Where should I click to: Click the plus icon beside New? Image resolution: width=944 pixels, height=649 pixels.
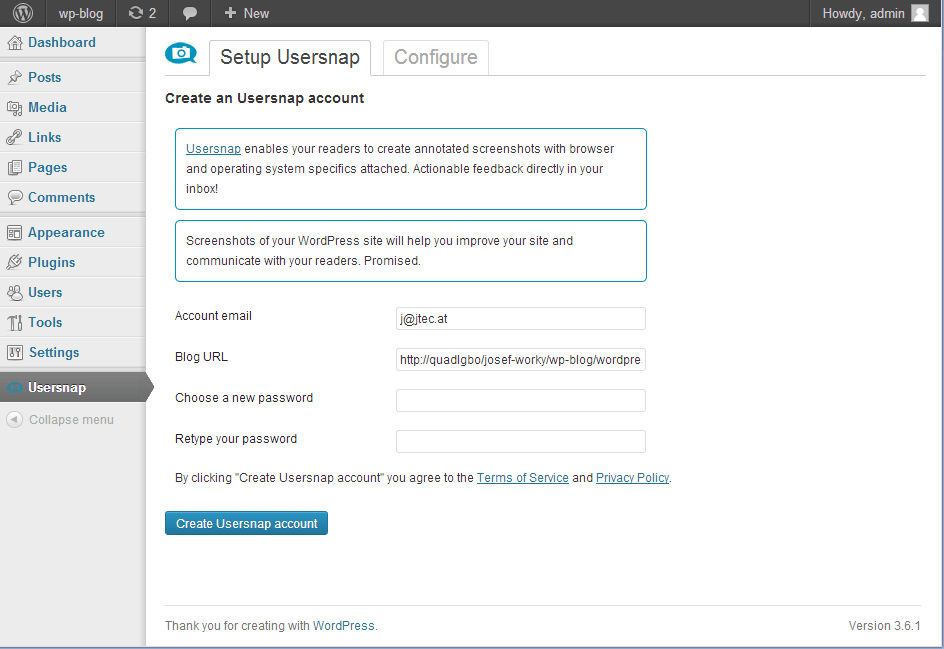click(230, 13)
